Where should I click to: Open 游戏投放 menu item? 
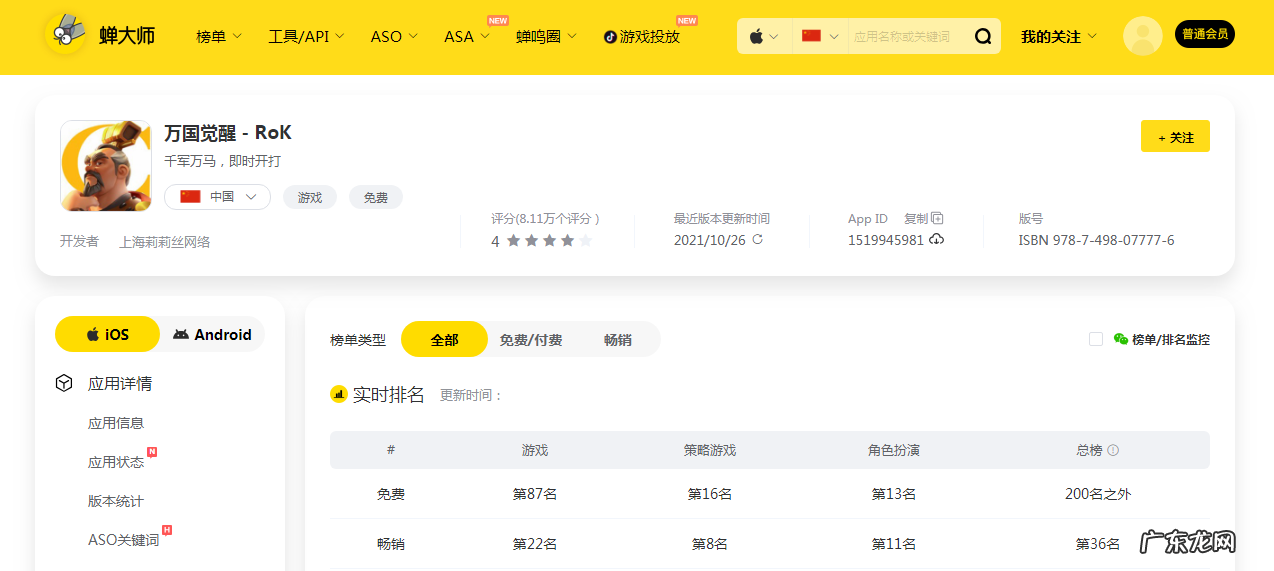point(642,36)
